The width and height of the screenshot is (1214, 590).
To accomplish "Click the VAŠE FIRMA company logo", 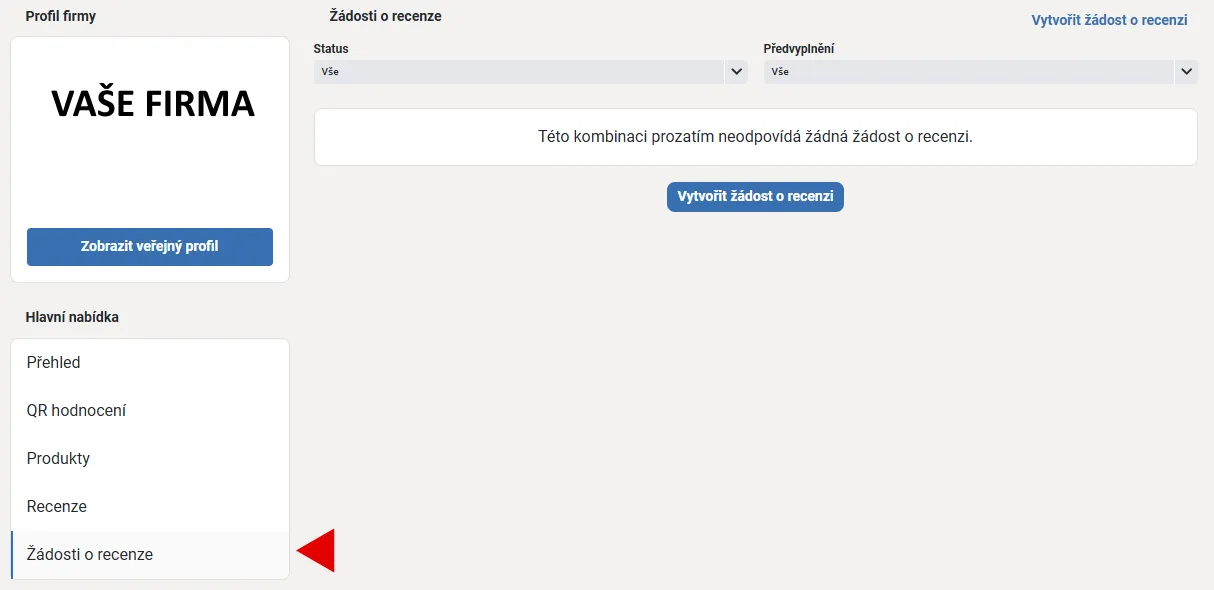I will (x=152, y=103).
